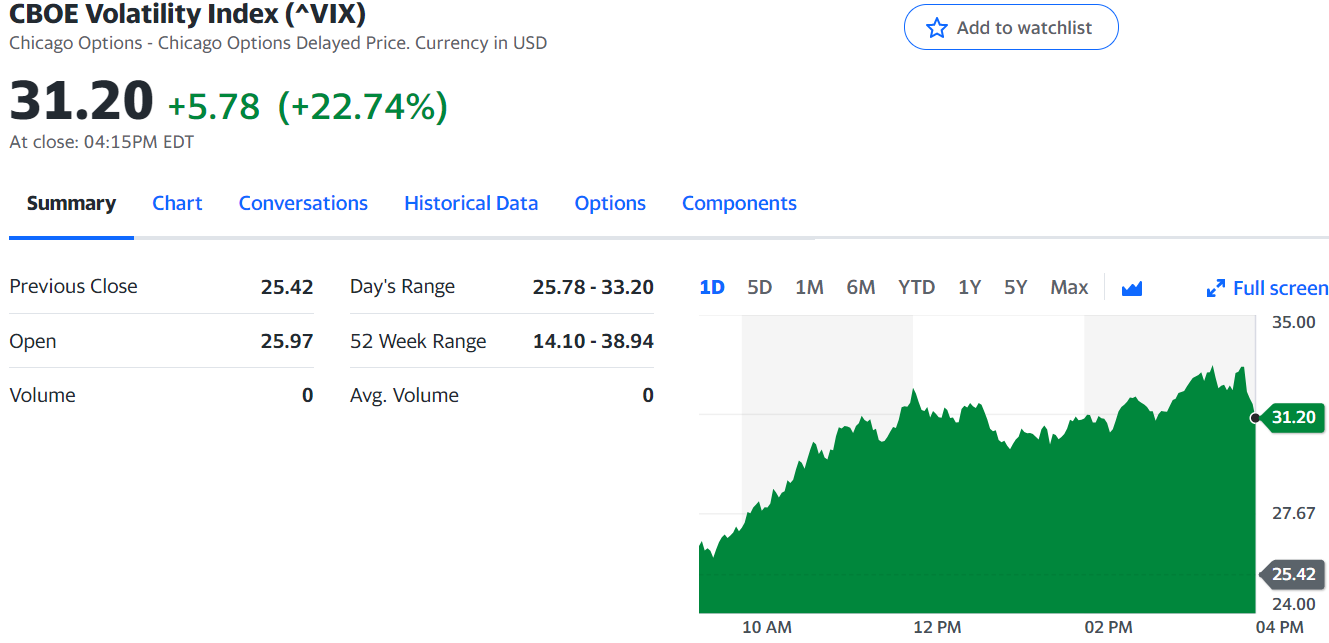Select the 5D chart range
The height and width of the screenshot is (643, 1329).
[x=760, y=288]
